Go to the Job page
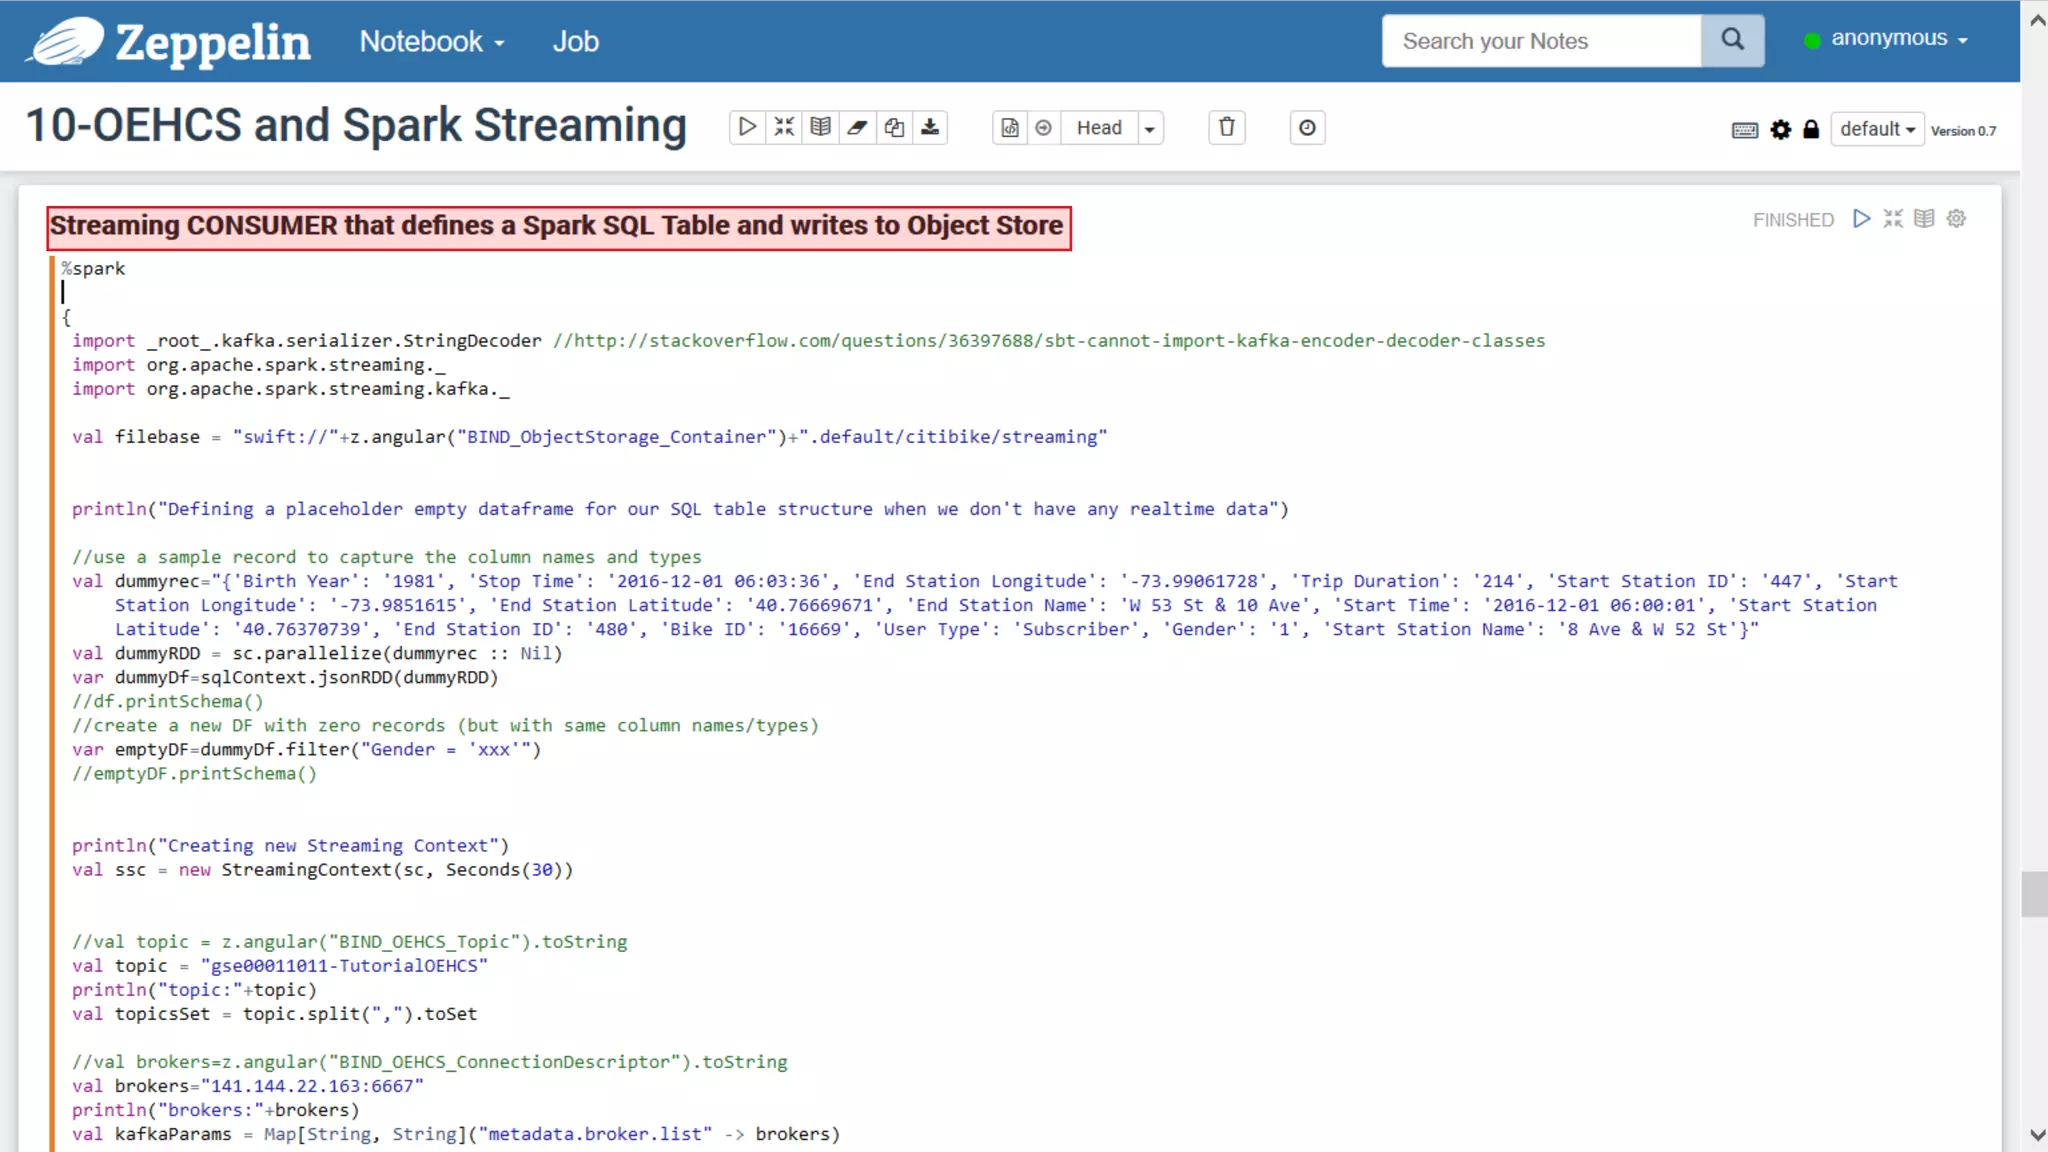2048x1152 pixels. pos(575,41)
